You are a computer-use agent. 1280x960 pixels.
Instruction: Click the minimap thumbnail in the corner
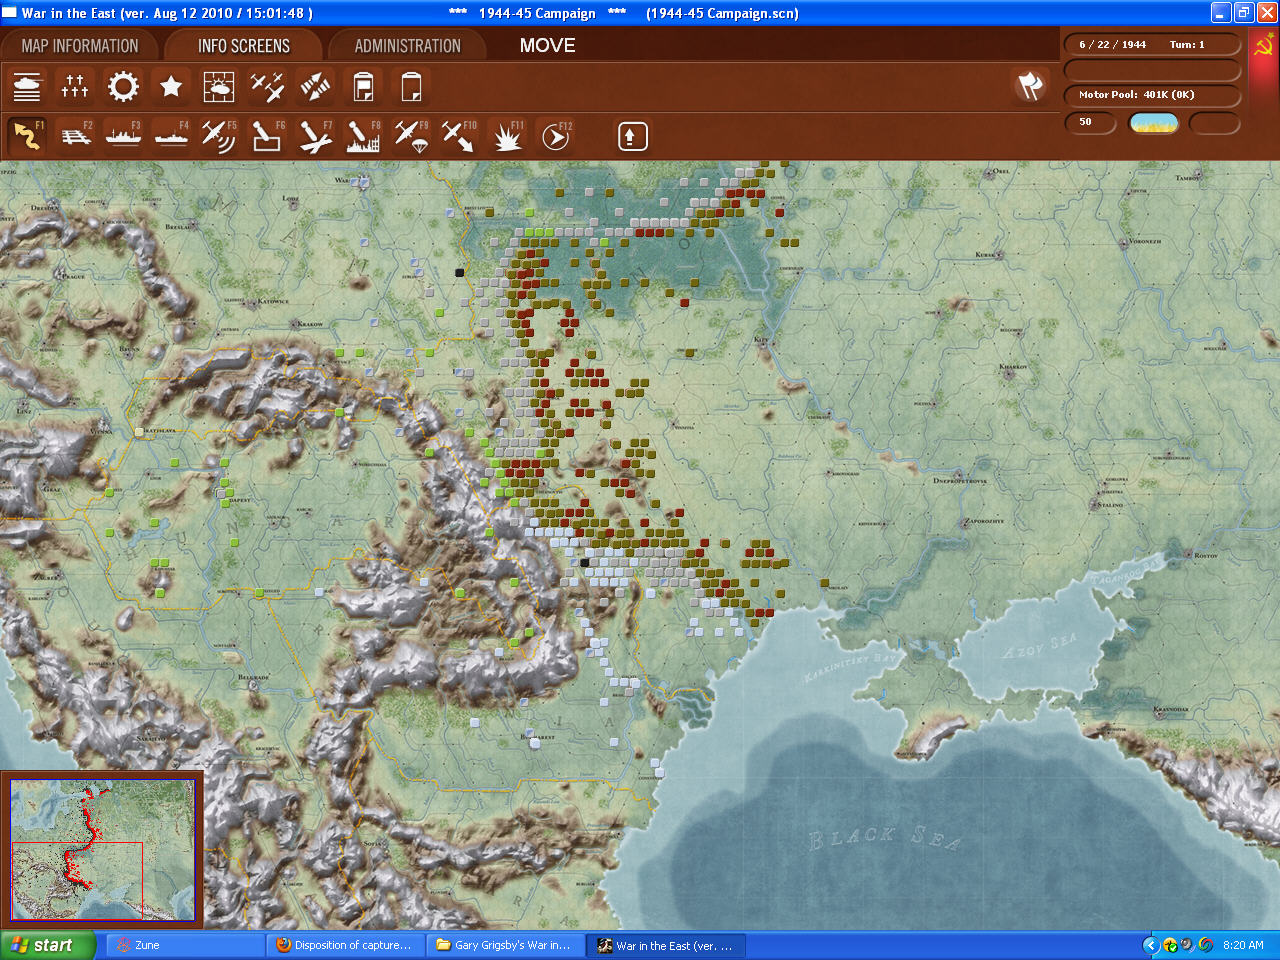click(x=102, y=850)
